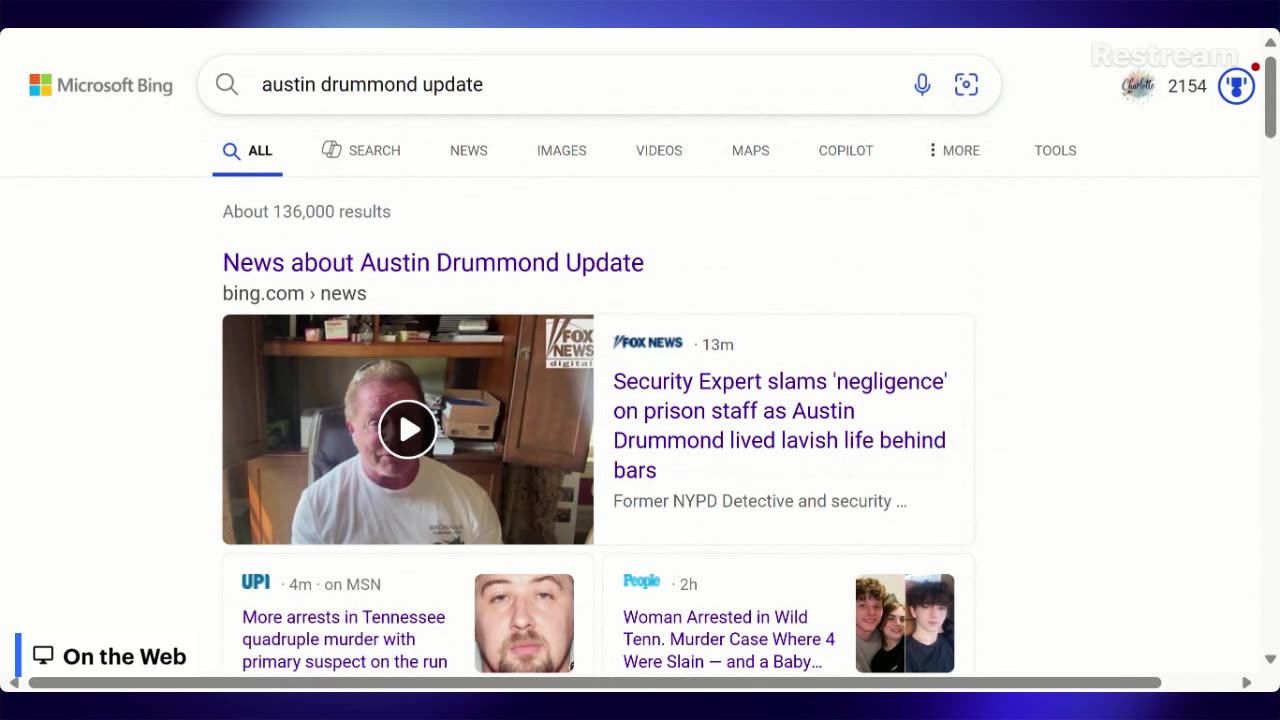
Task: Switch to the NEWS tab
Action: (x=469, y=150)
